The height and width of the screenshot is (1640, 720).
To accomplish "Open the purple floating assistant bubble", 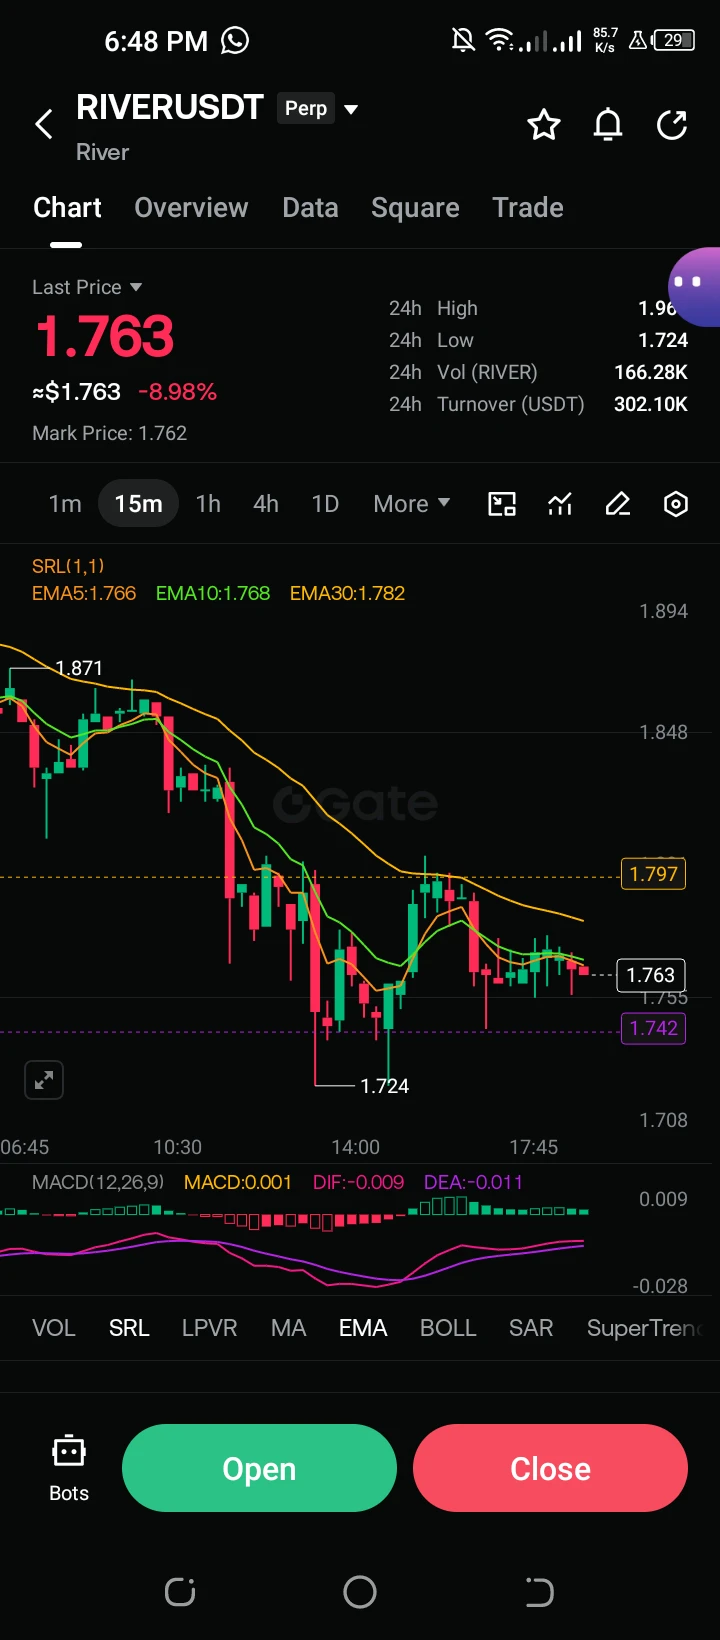I will 694,287.
